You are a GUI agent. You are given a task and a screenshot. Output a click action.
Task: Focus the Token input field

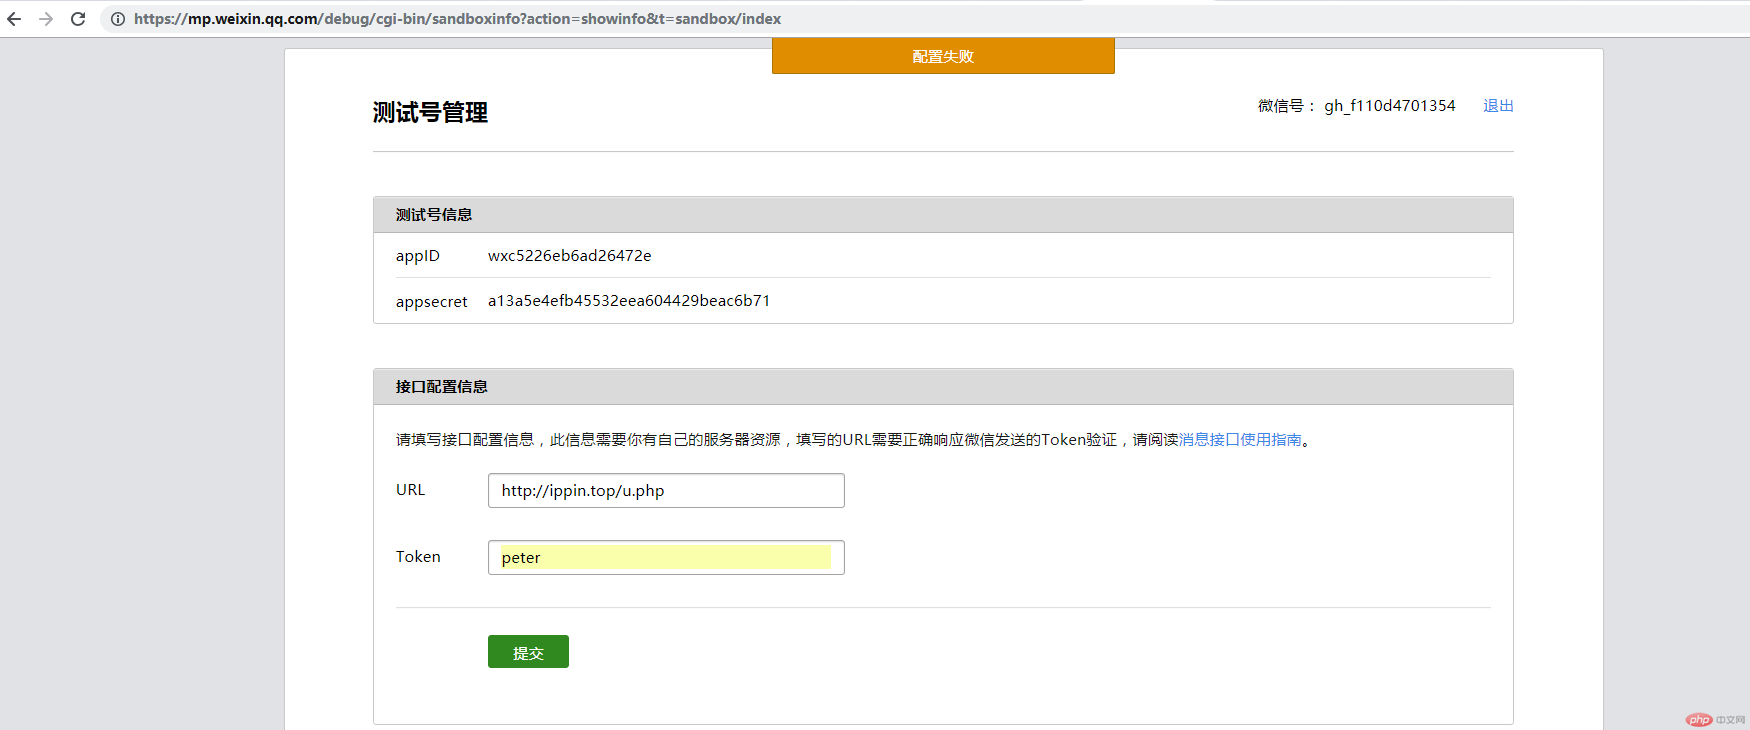tap(666, 558)
